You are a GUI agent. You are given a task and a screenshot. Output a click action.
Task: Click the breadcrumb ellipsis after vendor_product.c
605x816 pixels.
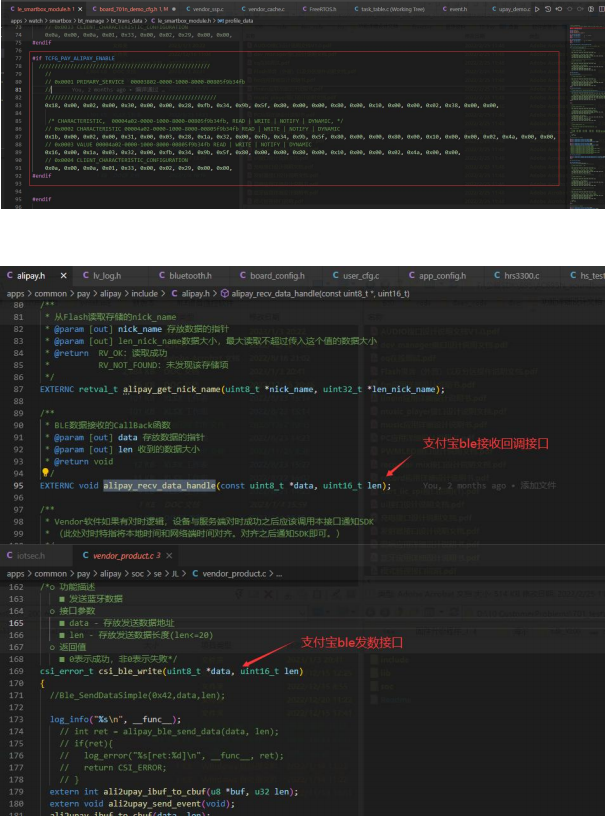coord(279,573)
